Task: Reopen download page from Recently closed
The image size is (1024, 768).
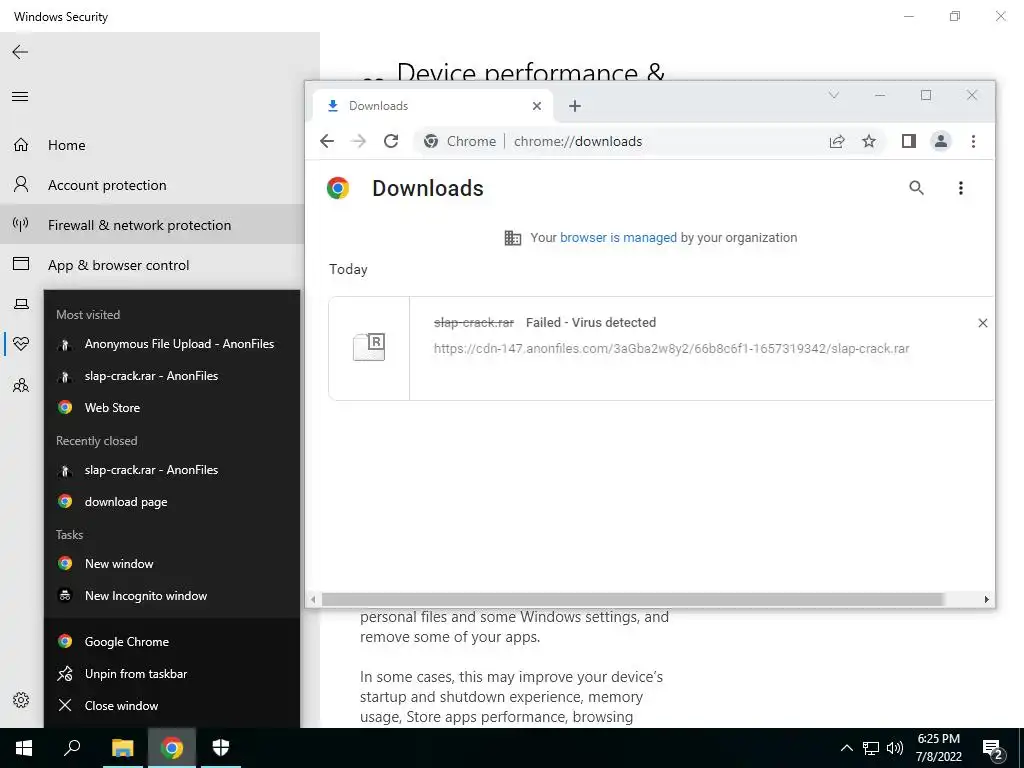Action: click(x=172, y=502)
